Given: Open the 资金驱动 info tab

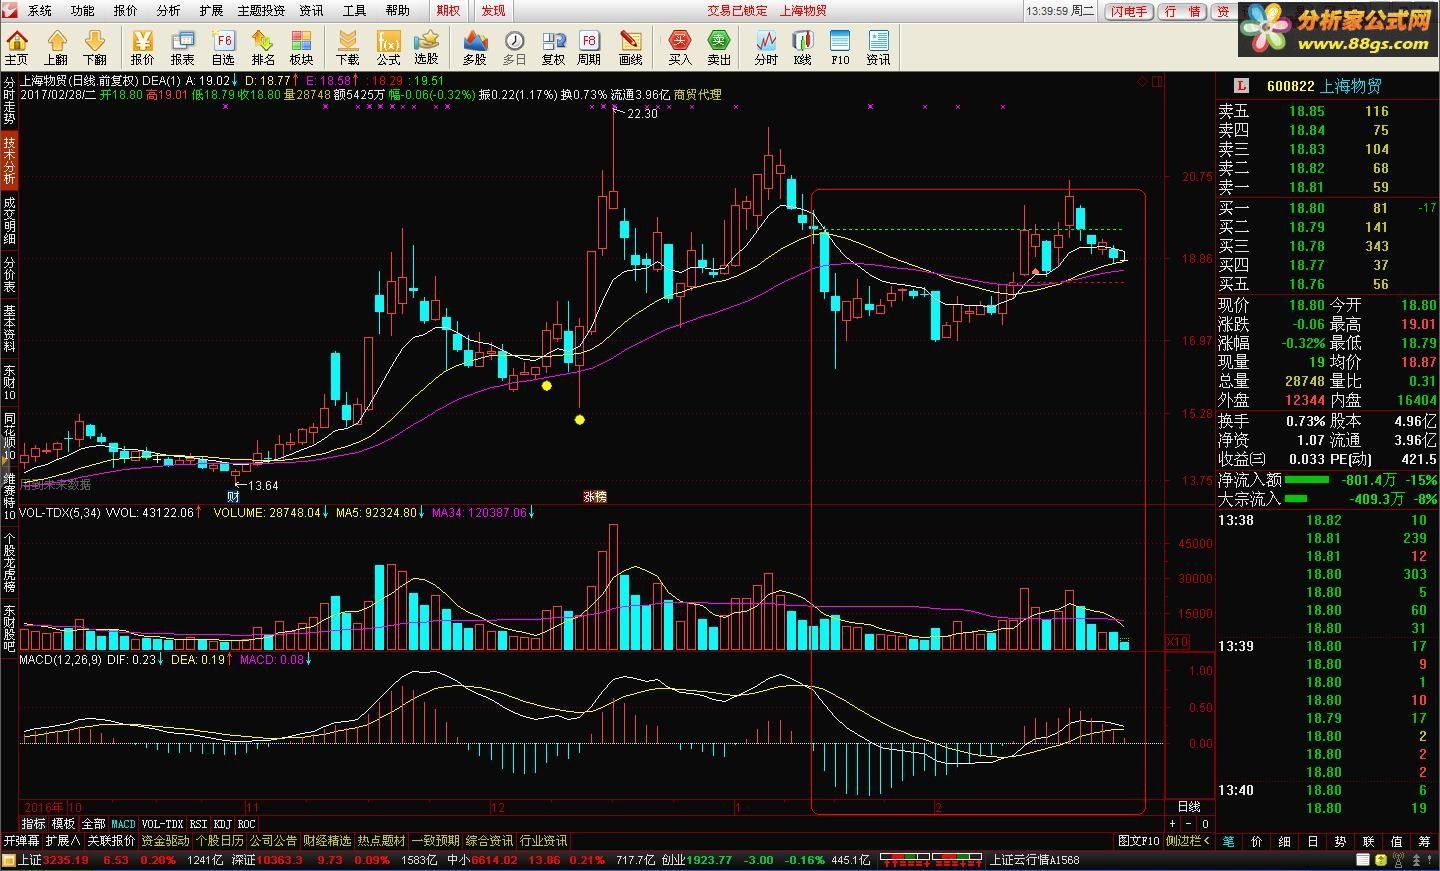Looking at the screenshot, I should 165,841.
